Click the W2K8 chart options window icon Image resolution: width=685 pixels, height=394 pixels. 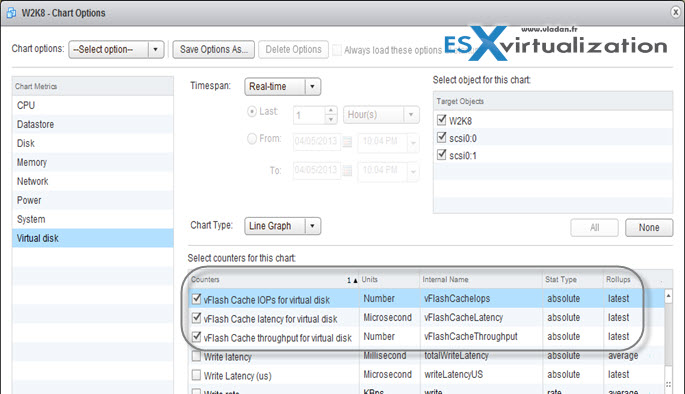click(11, 13)
